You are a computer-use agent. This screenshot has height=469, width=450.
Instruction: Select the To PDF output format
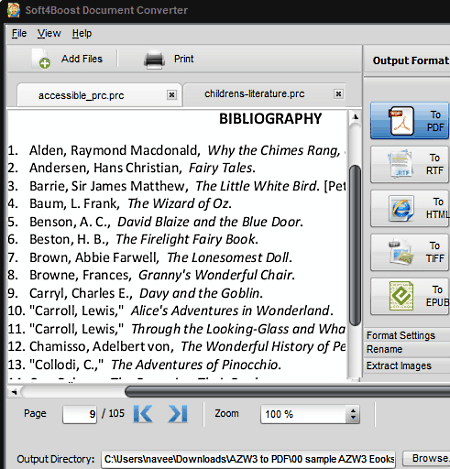tap(410, 121)
